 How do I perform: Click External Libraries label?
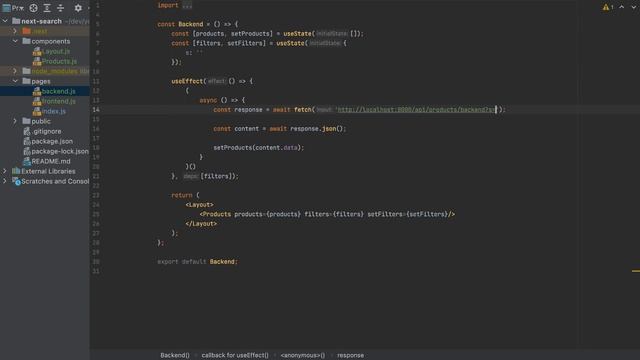[48, 171]
